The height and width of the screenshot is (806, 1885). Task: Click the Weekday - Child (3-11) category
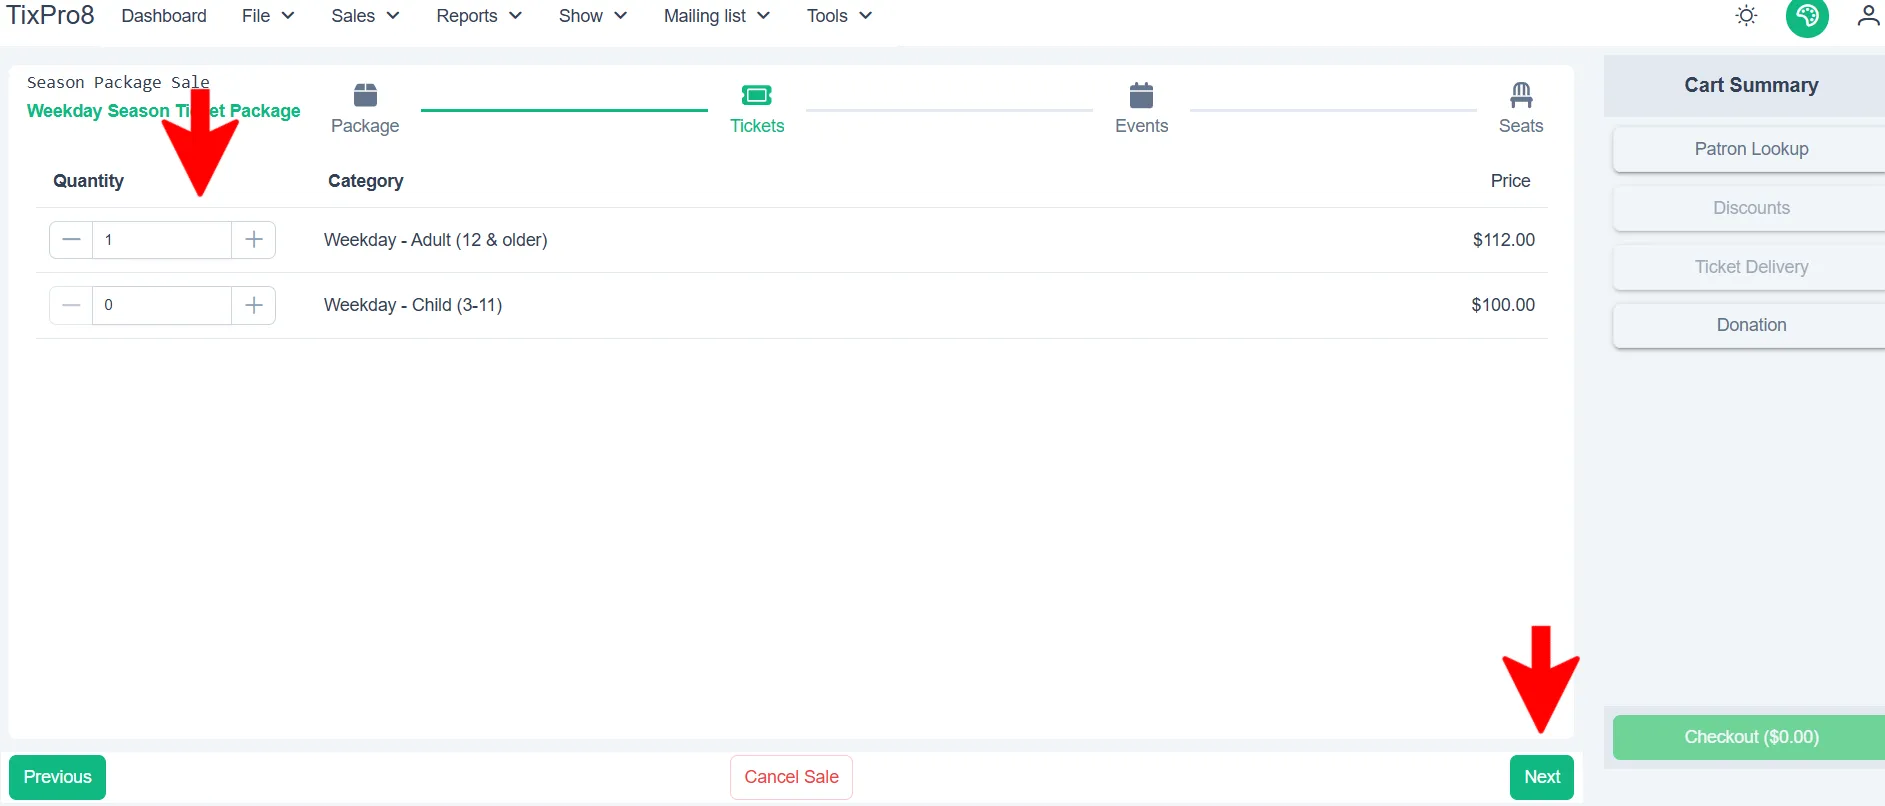[x=413, y=305]
